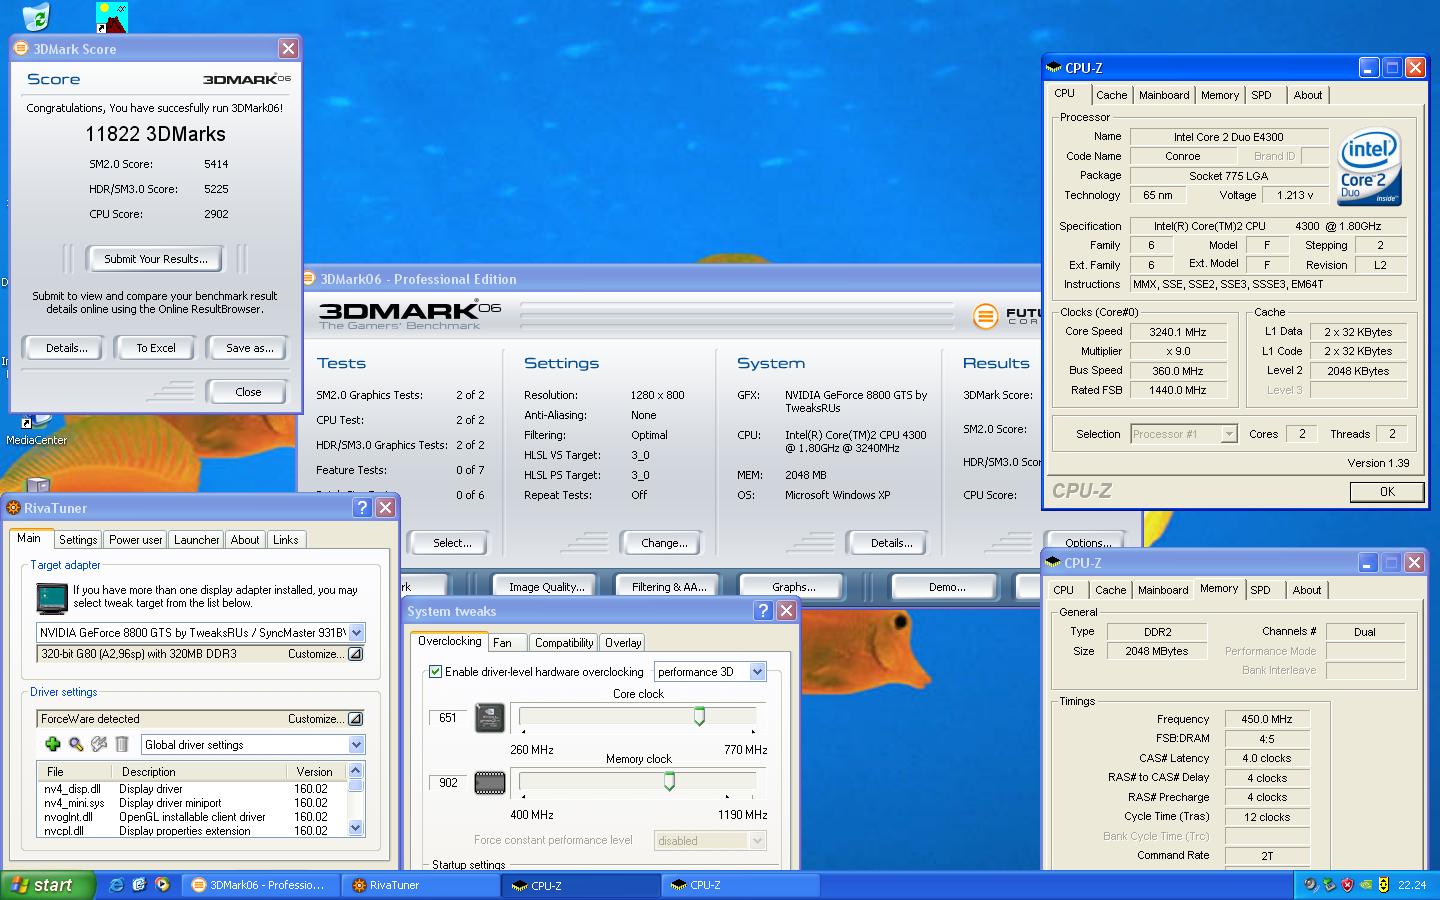This screenshot has width=1440, height=900.
Task: Click the Memory clock value field 902
Action: click(x=448, y=783)
